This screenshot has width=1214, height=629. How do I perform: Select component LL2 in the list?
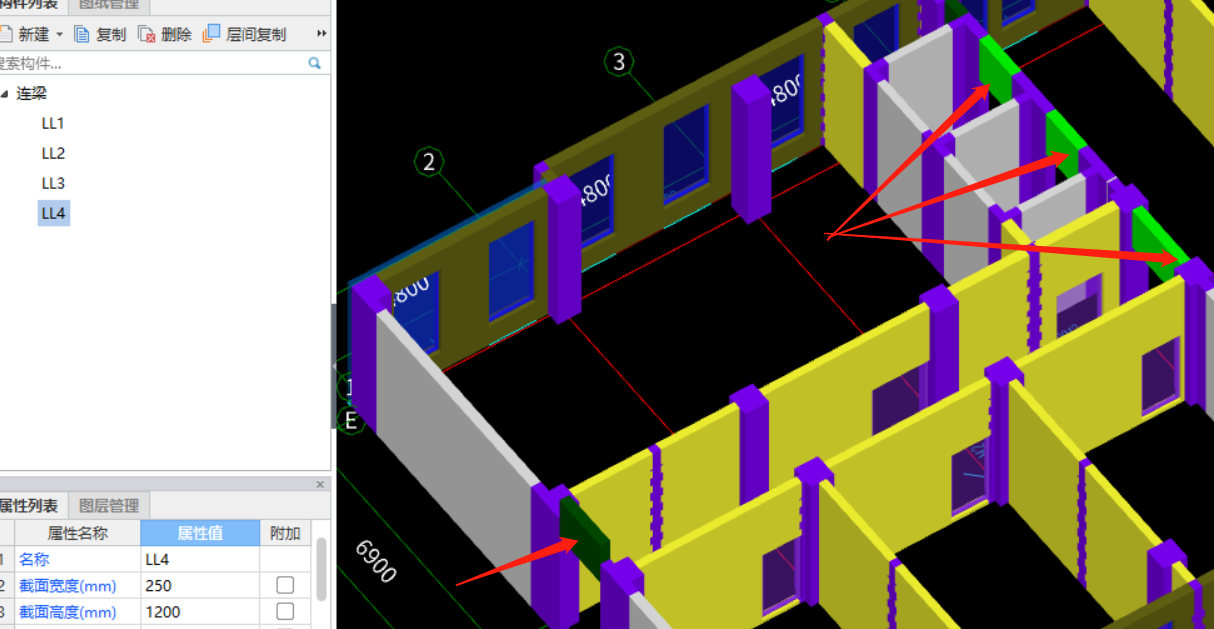point(53,153)
